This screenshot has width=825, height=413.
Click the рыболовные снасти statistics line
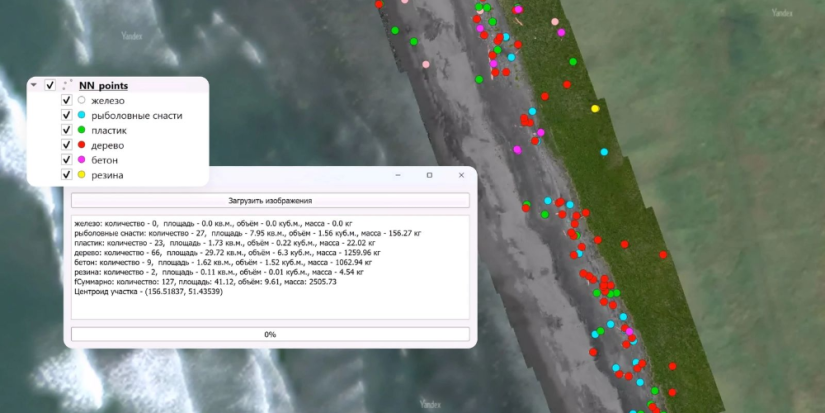[x=248, y=233]
